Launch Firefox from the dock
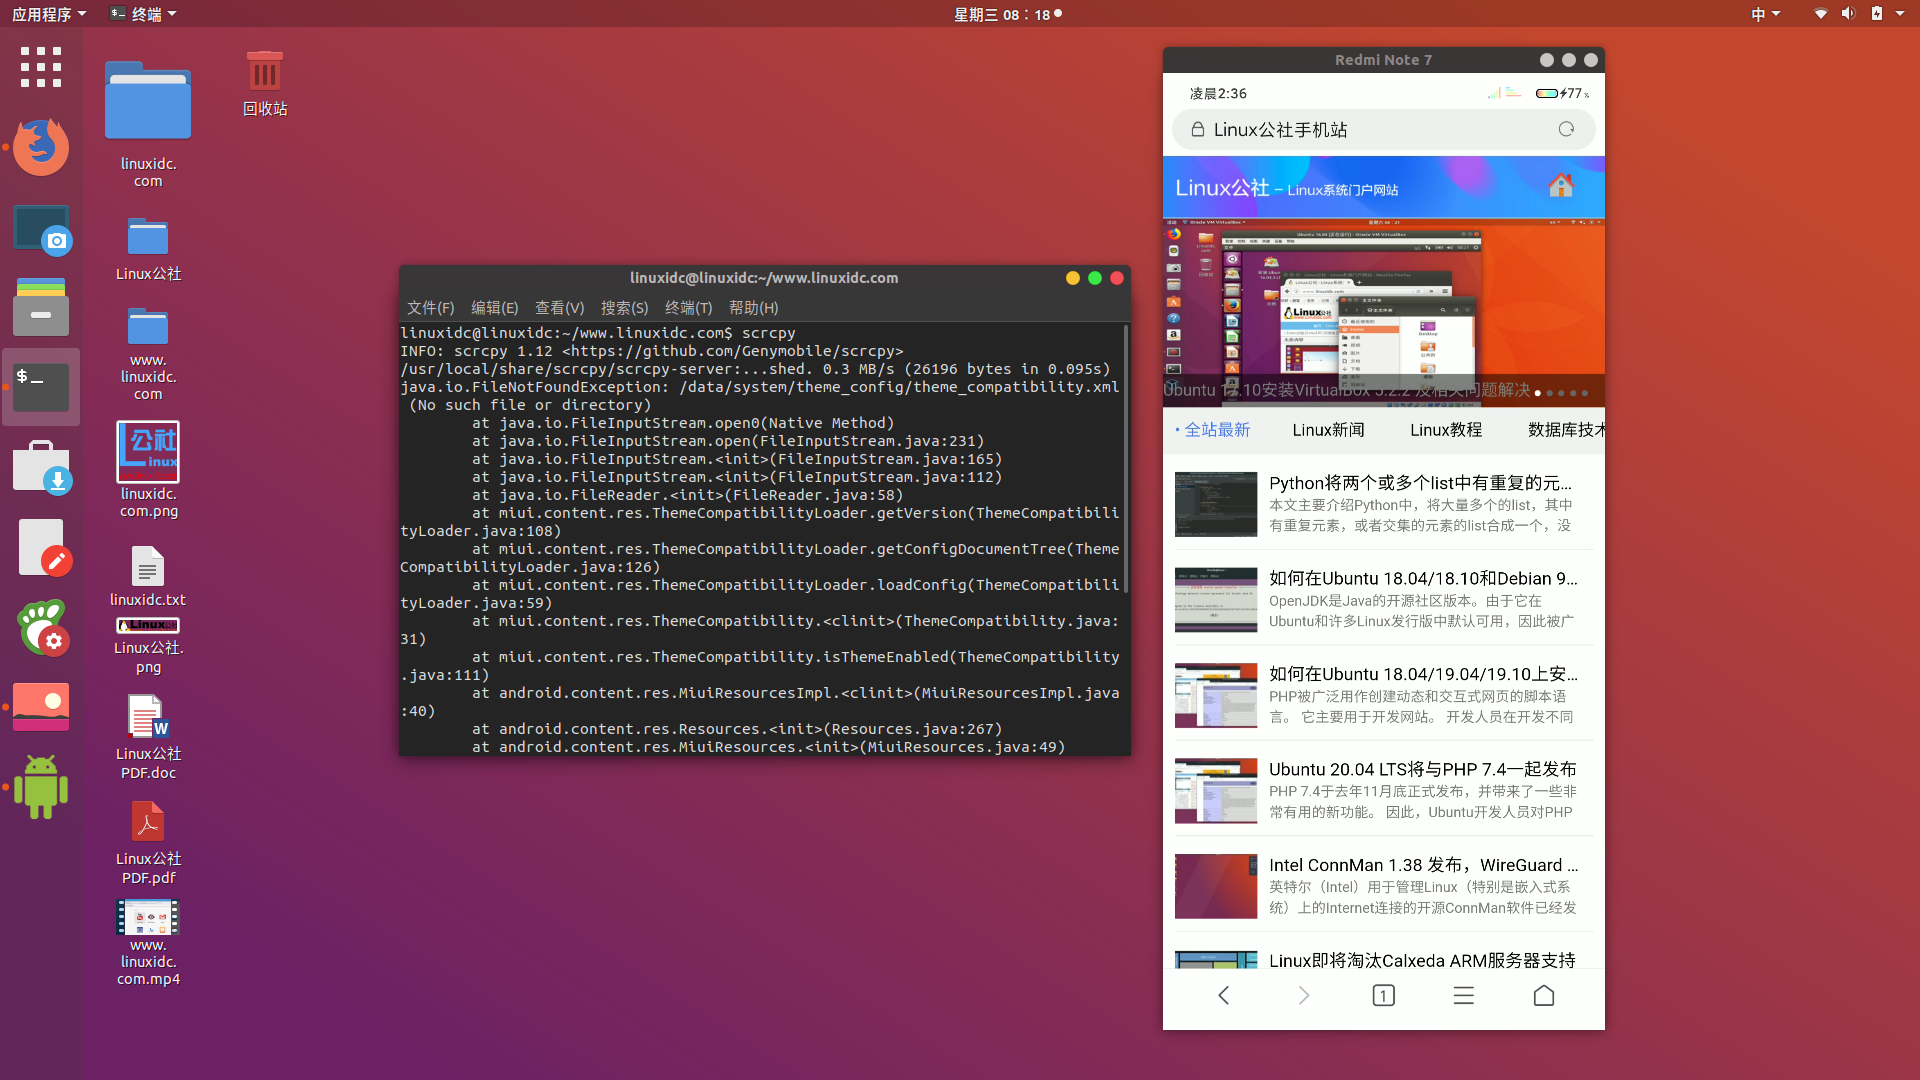This screenshot has height=1080, width=1920. click(x=40, y=147)
